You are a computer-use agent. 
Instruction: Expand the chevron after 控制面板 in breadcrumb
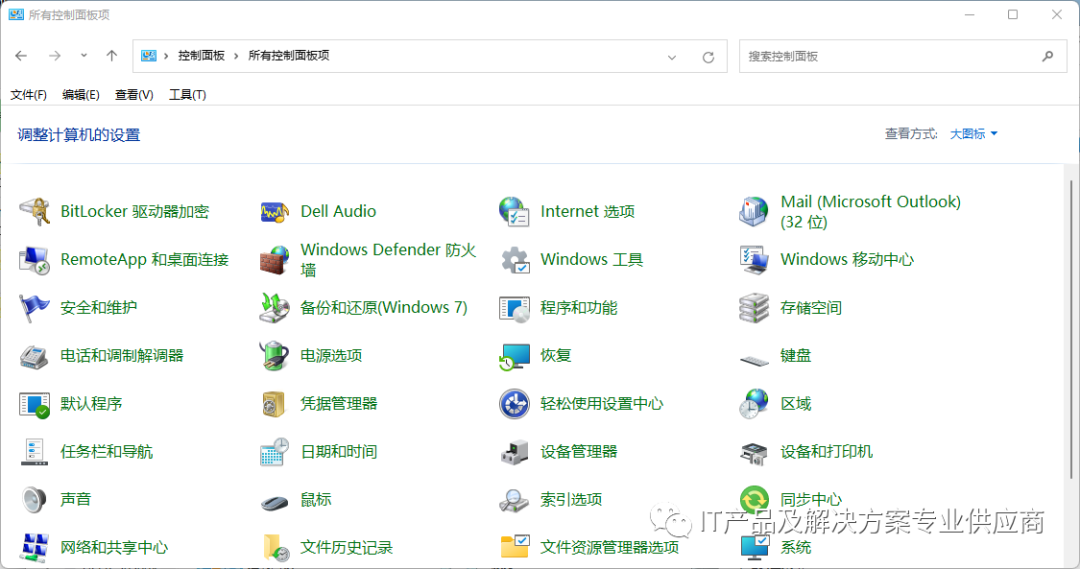pyautogui.click(x=236, y=56)
